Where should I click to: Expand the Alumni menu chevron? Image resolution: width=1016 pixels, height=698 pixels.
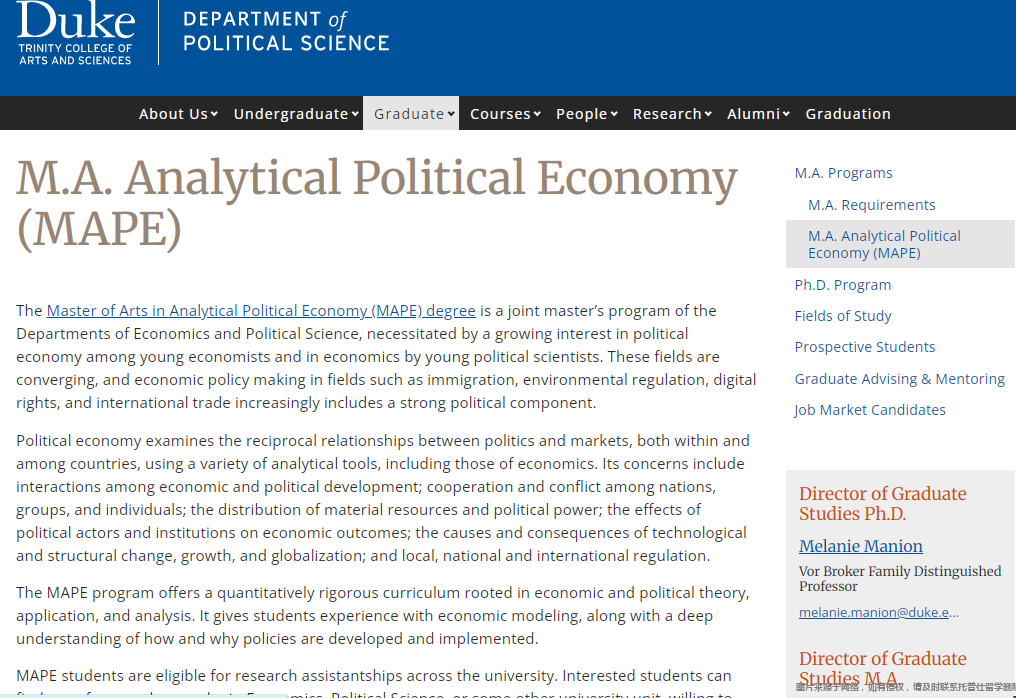(x=786, y=115)
